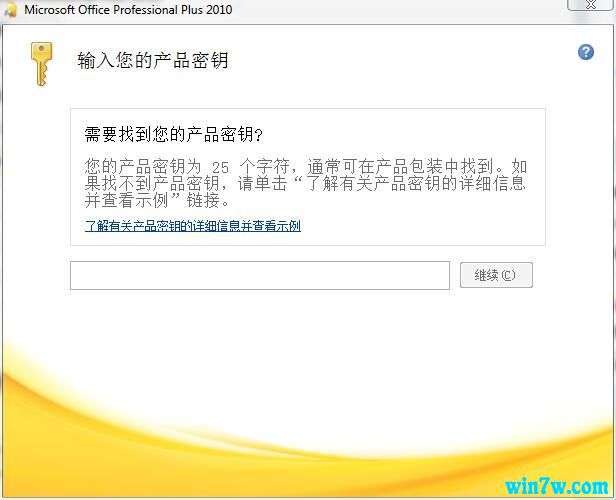Click the word 密钥 in the main heading

(x=210, y=61)
